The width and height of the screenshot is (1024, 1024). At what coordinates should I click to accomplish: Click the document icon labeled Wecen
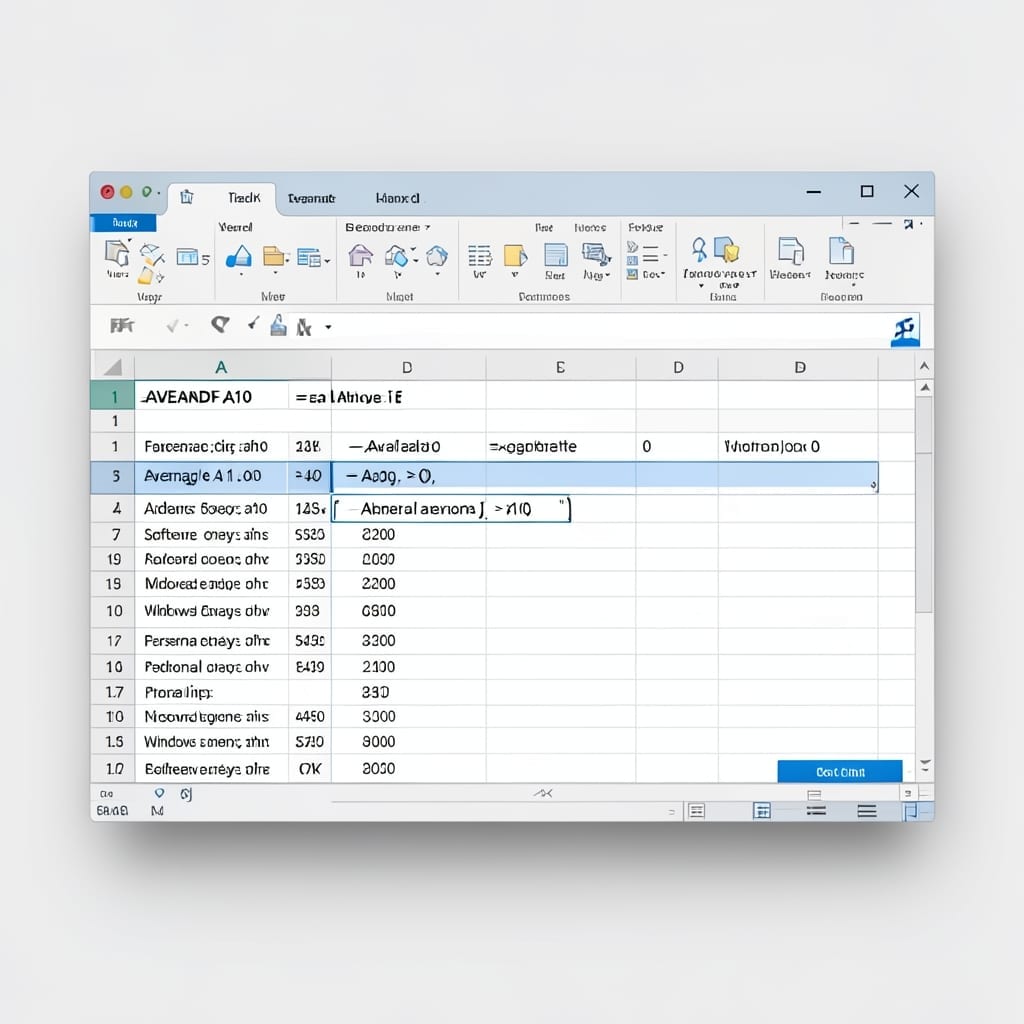click(791, 250)
